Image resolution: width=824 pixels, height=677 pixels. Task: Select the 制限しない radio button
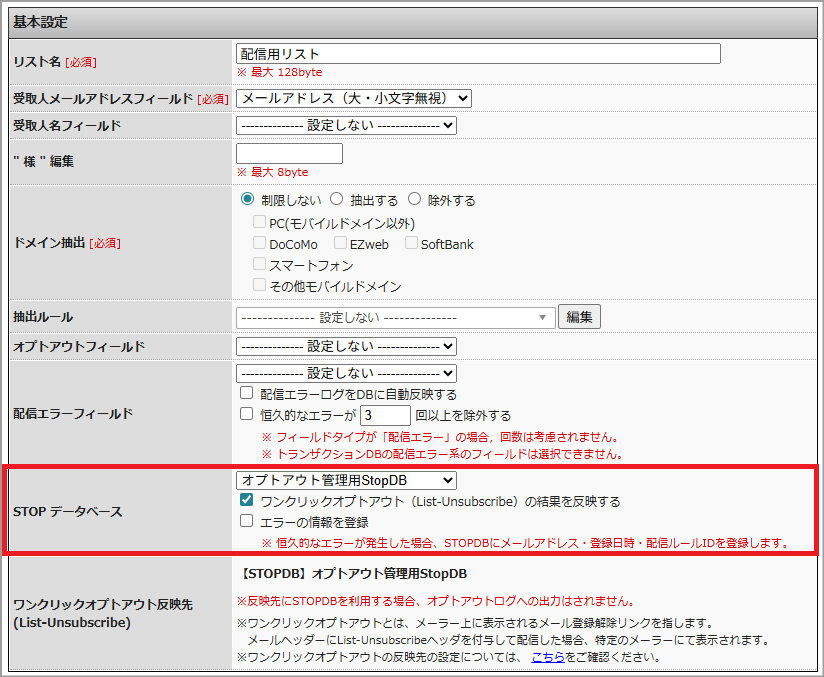click(x=248, y=200)
